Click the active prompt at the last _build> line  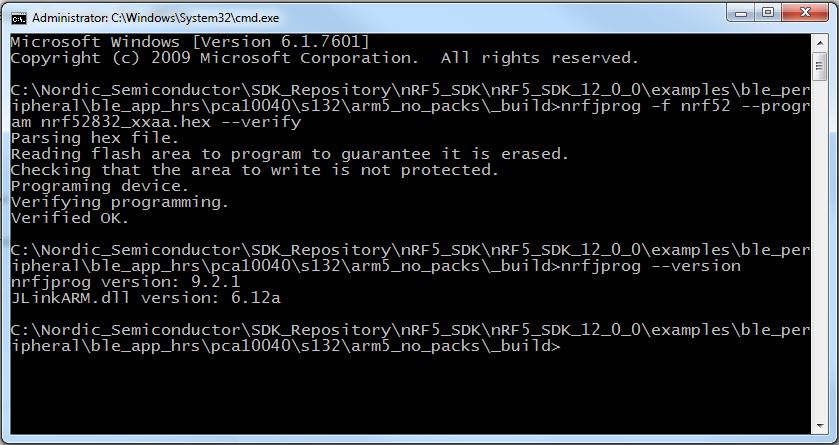[x=560, y=346]
